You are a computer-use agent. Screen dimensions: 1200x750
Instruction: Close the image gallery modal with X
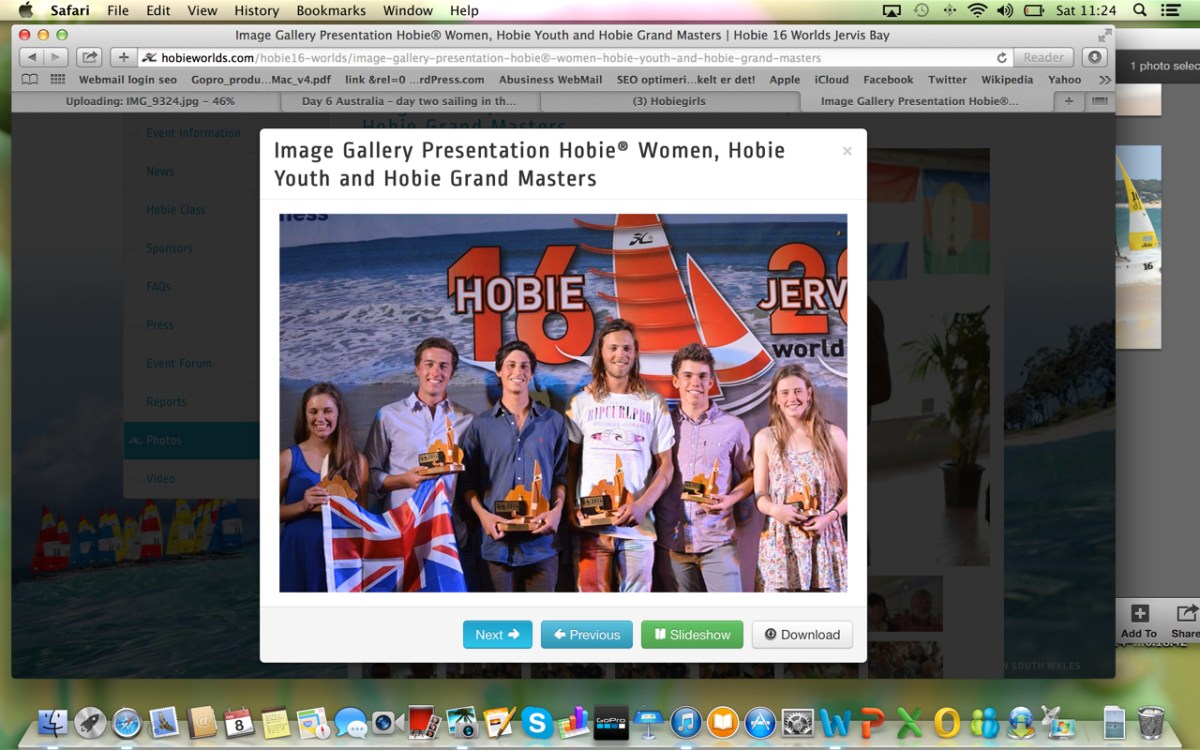coord(847,151)
